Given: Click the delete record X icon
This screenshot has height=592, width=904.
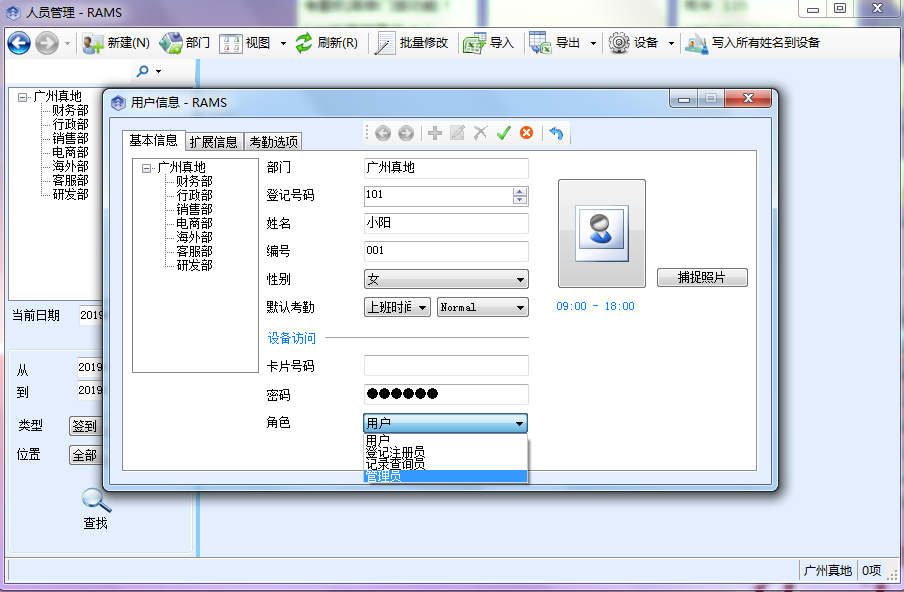Looking at the screenshot, I should click(480, 133).
